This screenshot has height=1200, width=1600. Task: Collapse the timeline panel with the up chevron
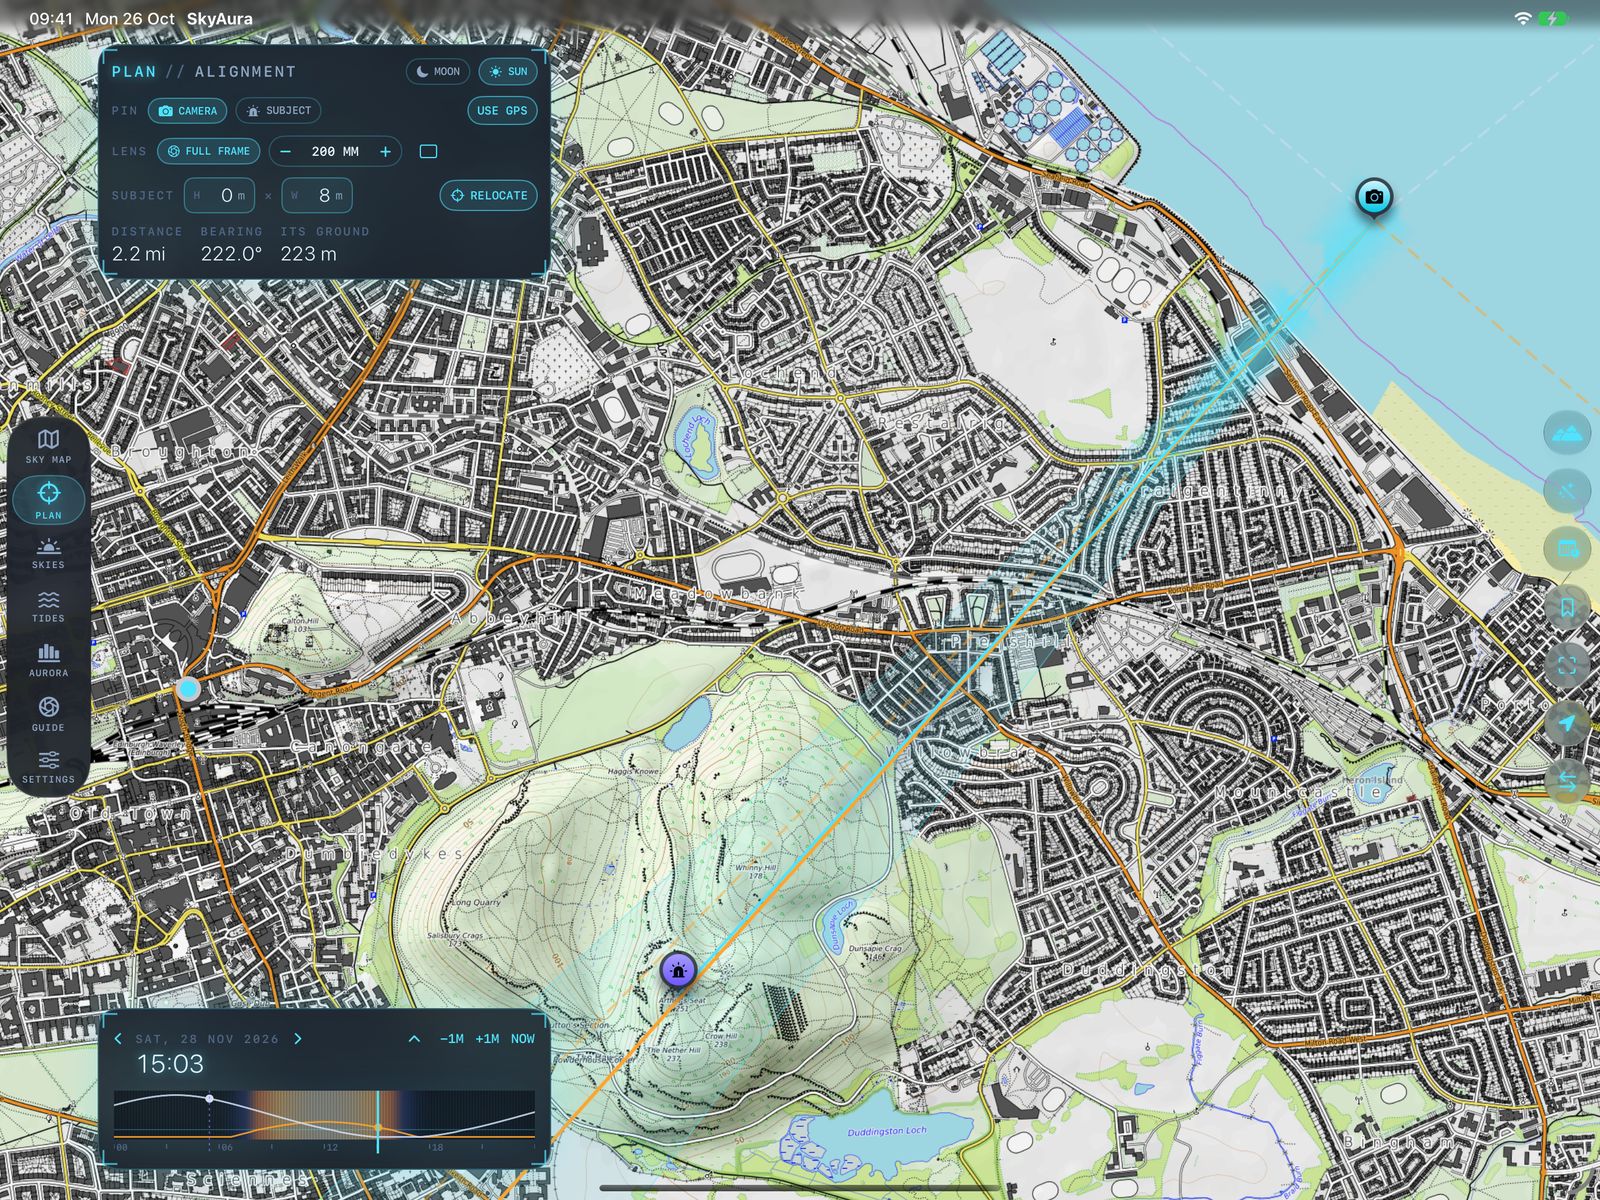point(414,1039)
